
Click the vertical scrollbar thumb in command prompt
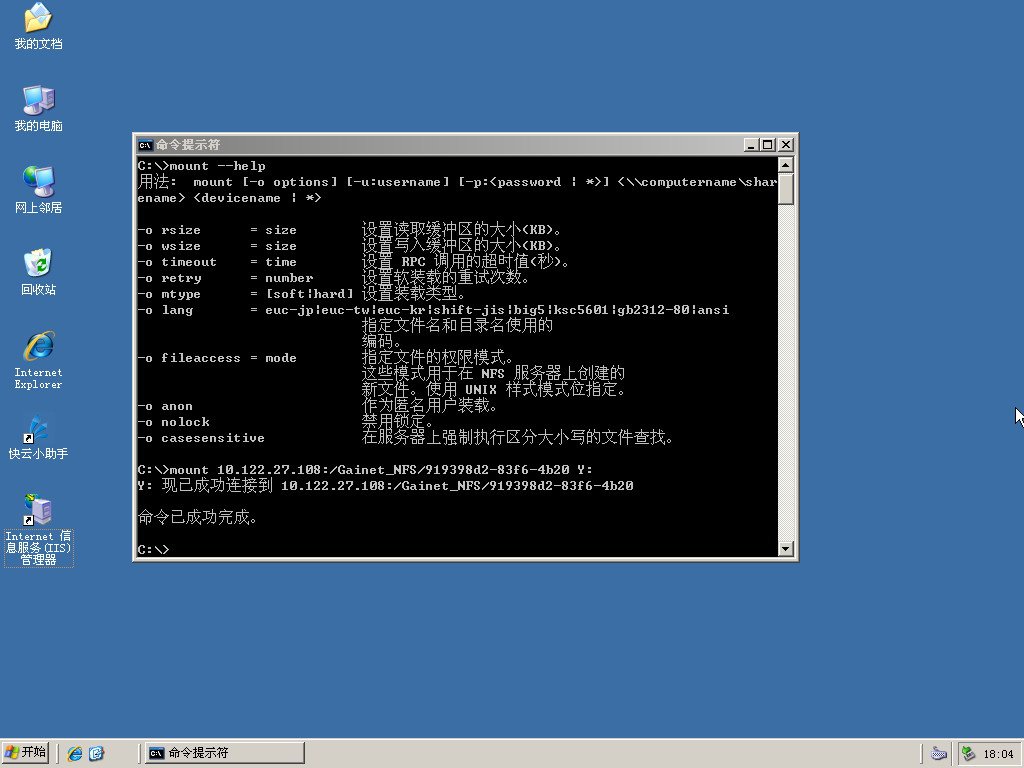(x=785, y=189)
